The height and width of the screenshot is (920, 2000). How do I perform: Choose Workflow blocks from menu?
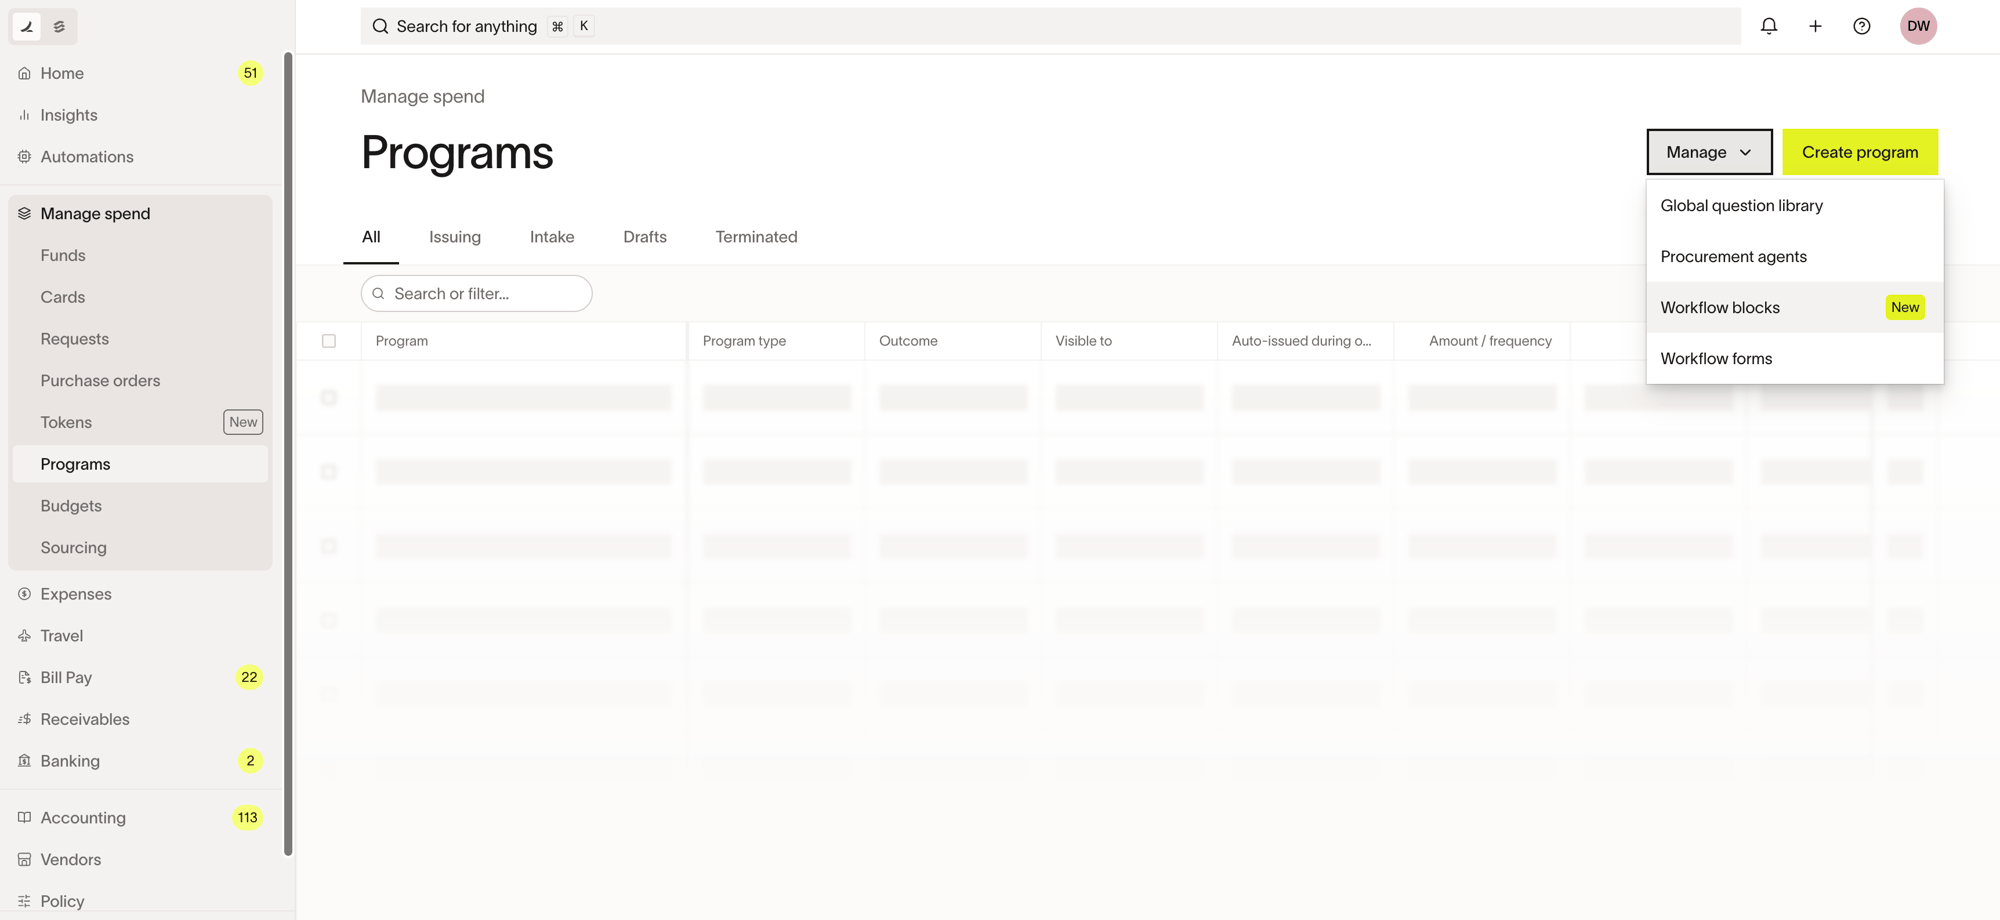tap(1795, 308)
